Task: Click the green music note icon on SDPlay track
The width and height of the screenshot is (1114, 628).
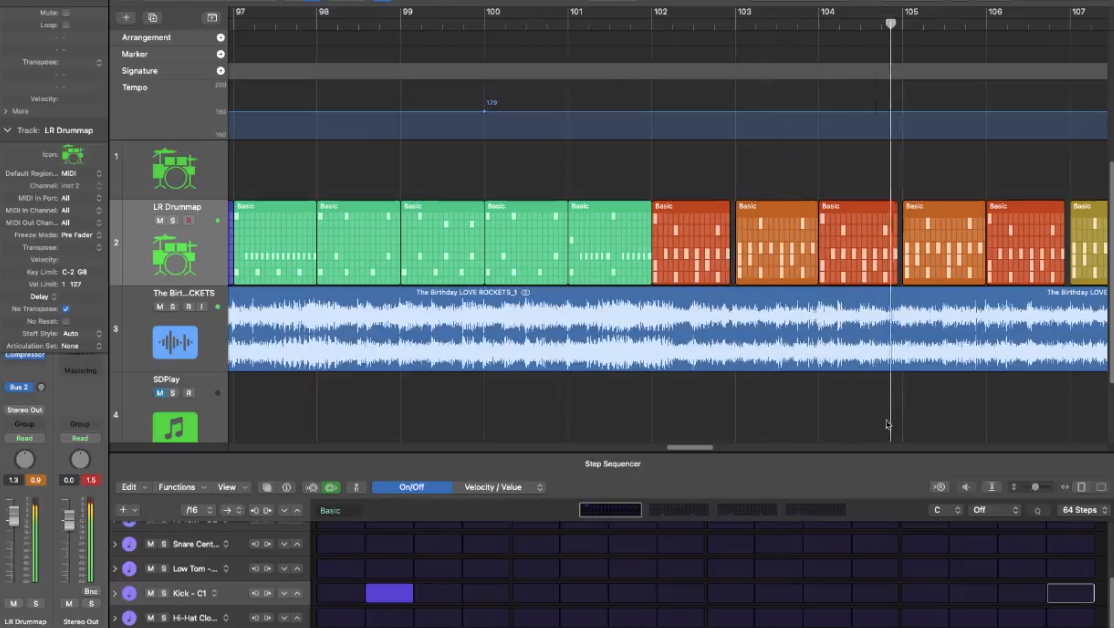Action: (x=175, y=428)
